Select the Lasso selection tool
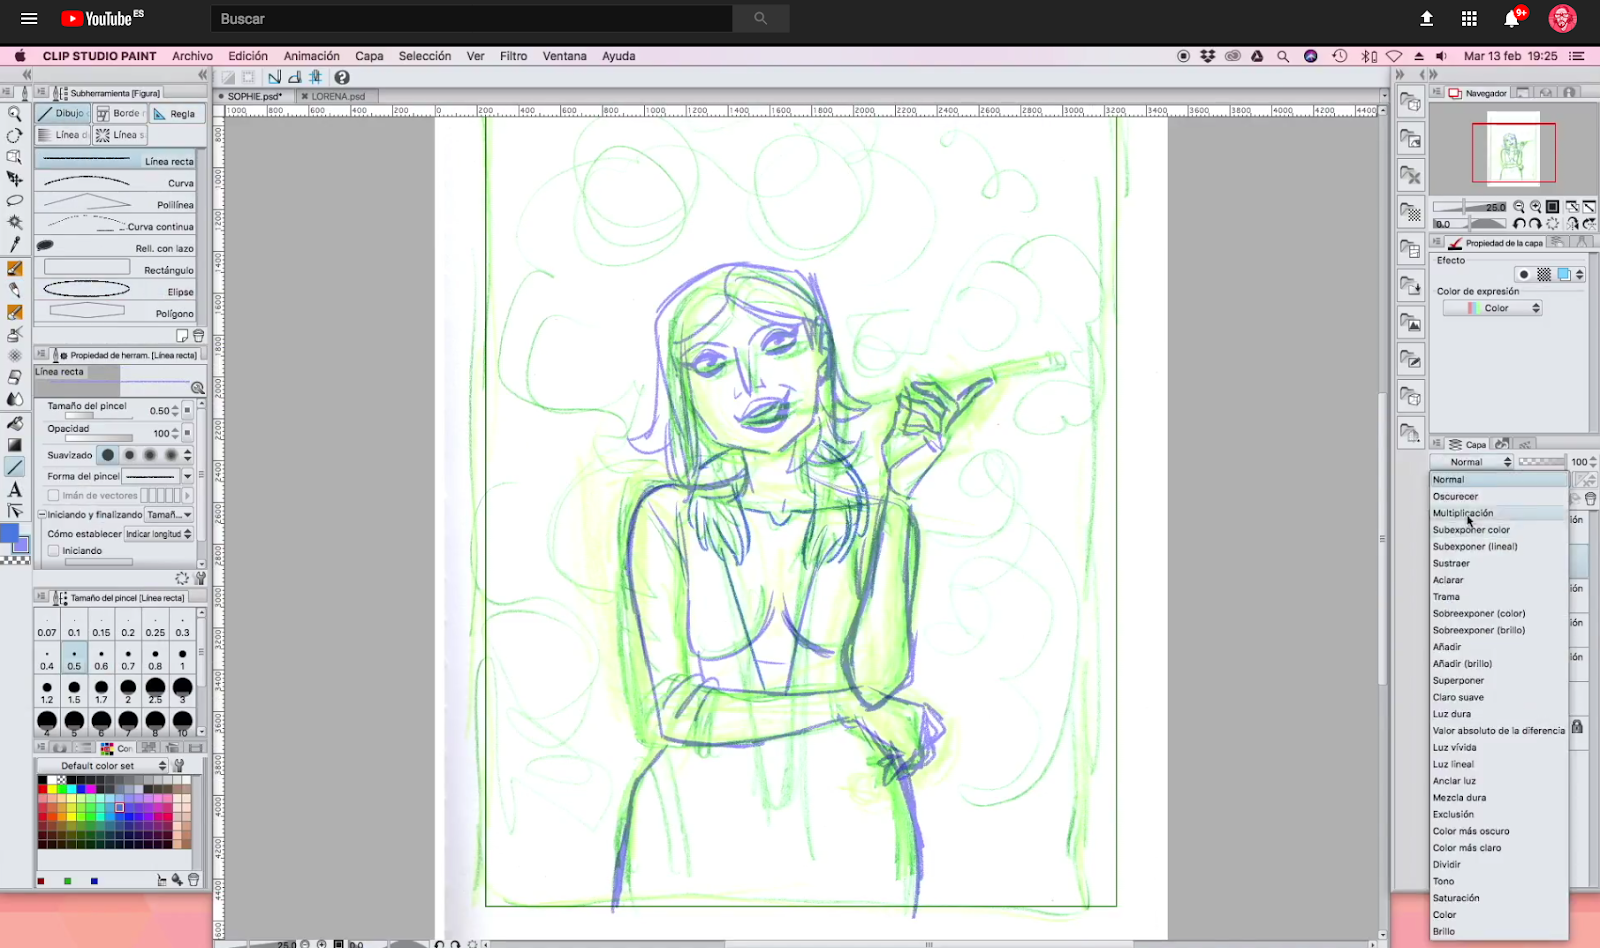Screen dimensions: 1600x948 pos(14,201)
